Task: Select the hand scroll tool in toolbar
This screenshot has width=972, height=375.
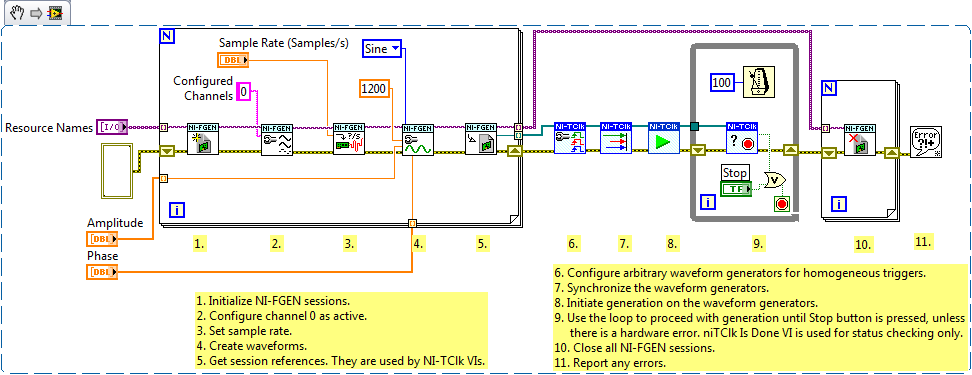Action: 17,13
